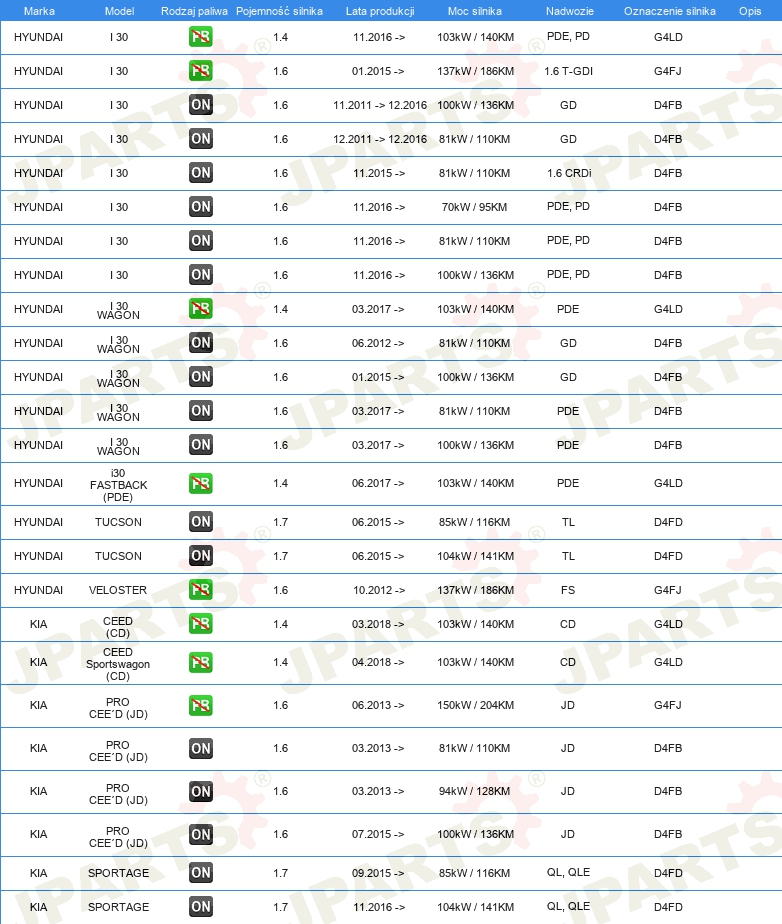Click petrol icon in VELOSTER row
This screenshot has width=782, height=924.
[x=200, y=590]
